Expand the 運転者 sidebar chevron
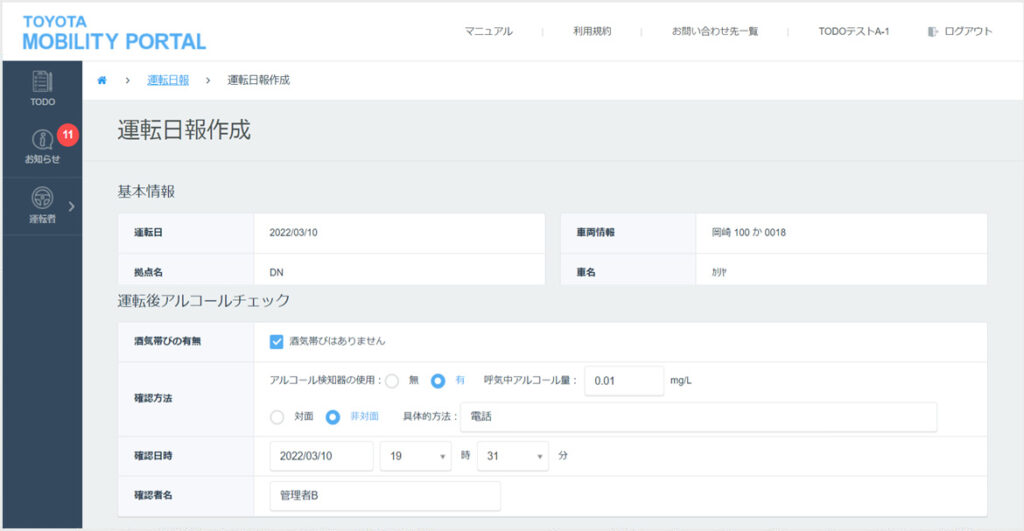This screenshot has width=1024, height=531. coord(71,207)
